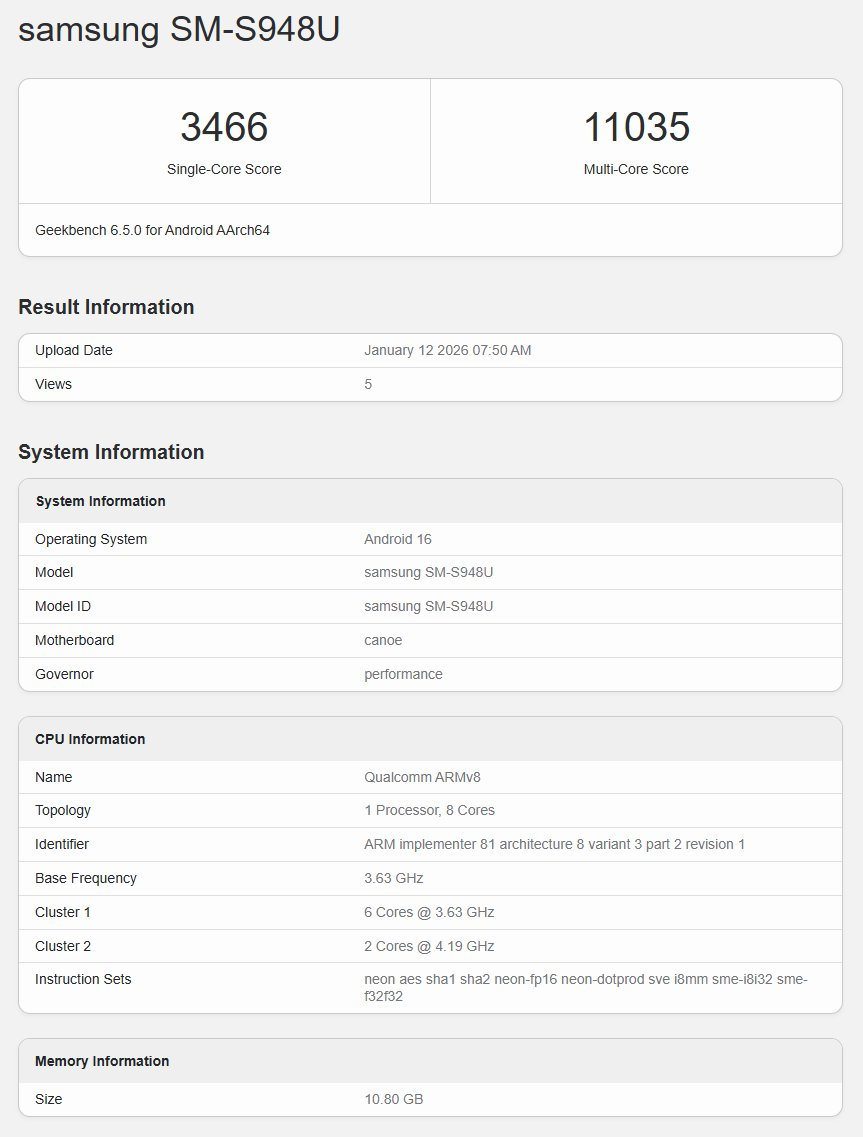Screen dimensions: 863x1137
Task: Click the Model value samsung SM-S948U
Action: 428,572
